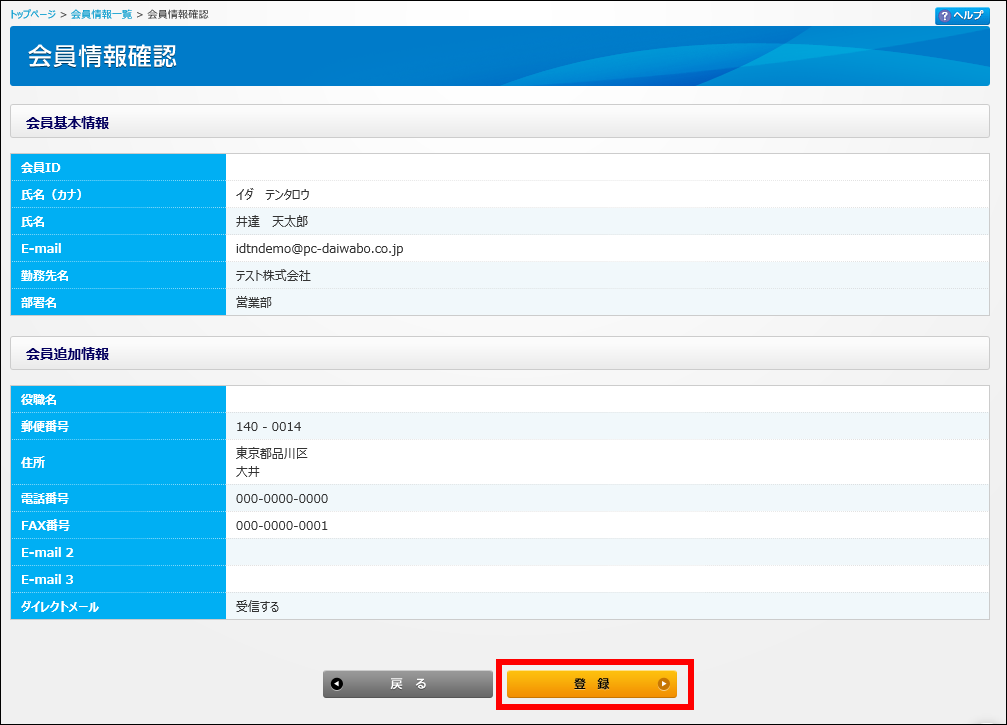Click the question mark icon beside ヘルプ
The height and width of the screenshot is (725, 1007).
[944, 16]
